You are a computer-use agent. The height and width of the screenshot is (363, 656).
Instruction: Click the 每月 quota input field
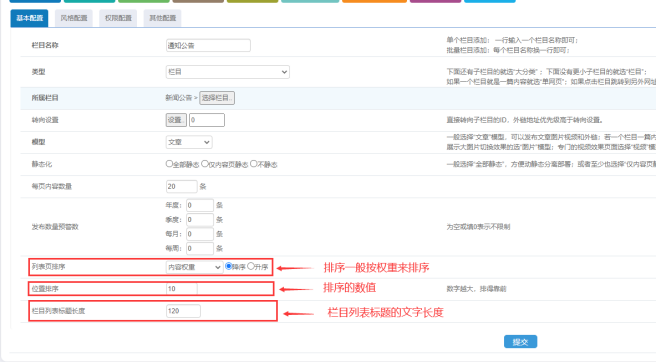(200, 234)
